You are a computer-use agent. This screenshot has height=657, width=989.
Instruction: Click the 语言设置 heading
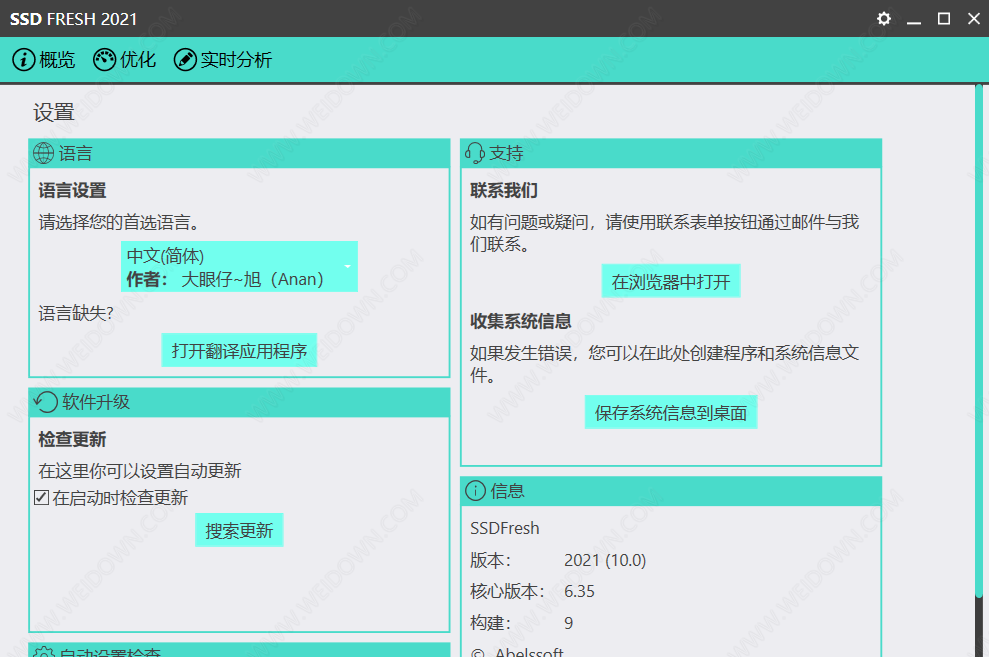click(72, 190)
